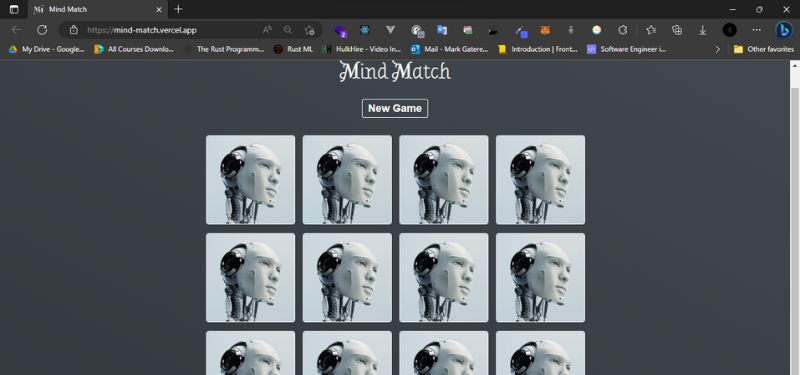Flip the first card in row two

click(x=250, y=278)
